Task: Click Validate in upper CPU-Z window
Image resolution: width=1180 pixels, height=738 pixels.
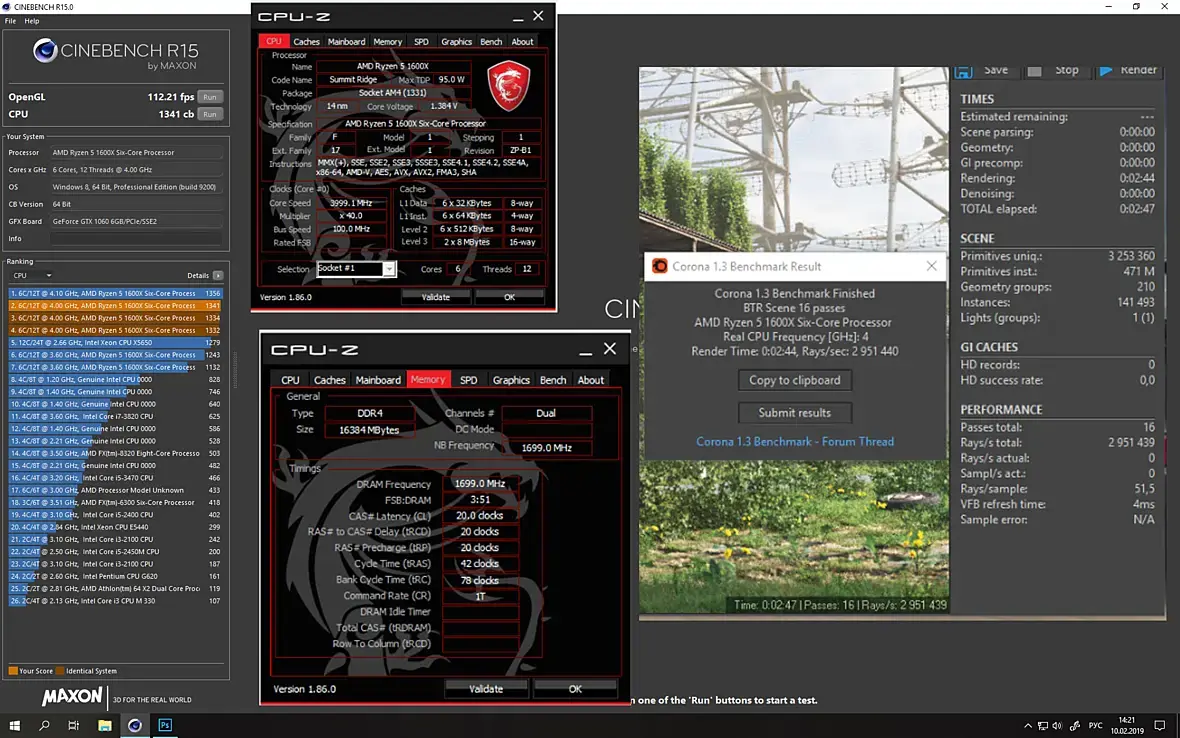Action: 436,297
